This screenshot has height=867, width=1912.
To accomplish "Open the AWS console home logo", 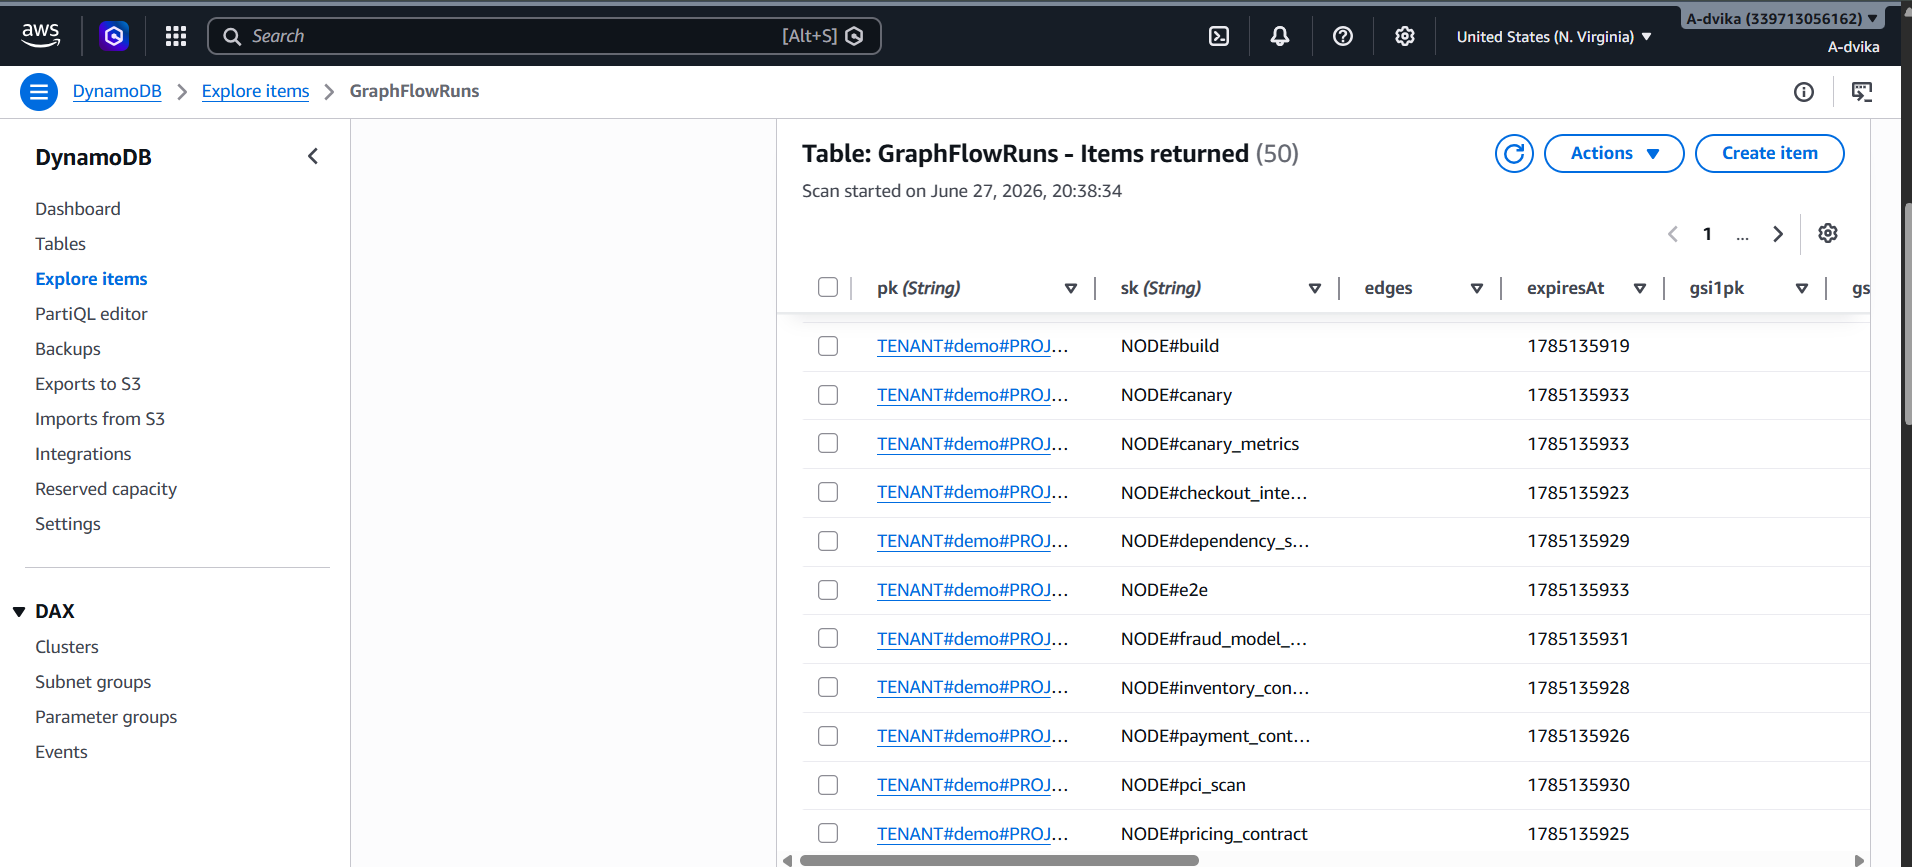I will click(41, 36).
